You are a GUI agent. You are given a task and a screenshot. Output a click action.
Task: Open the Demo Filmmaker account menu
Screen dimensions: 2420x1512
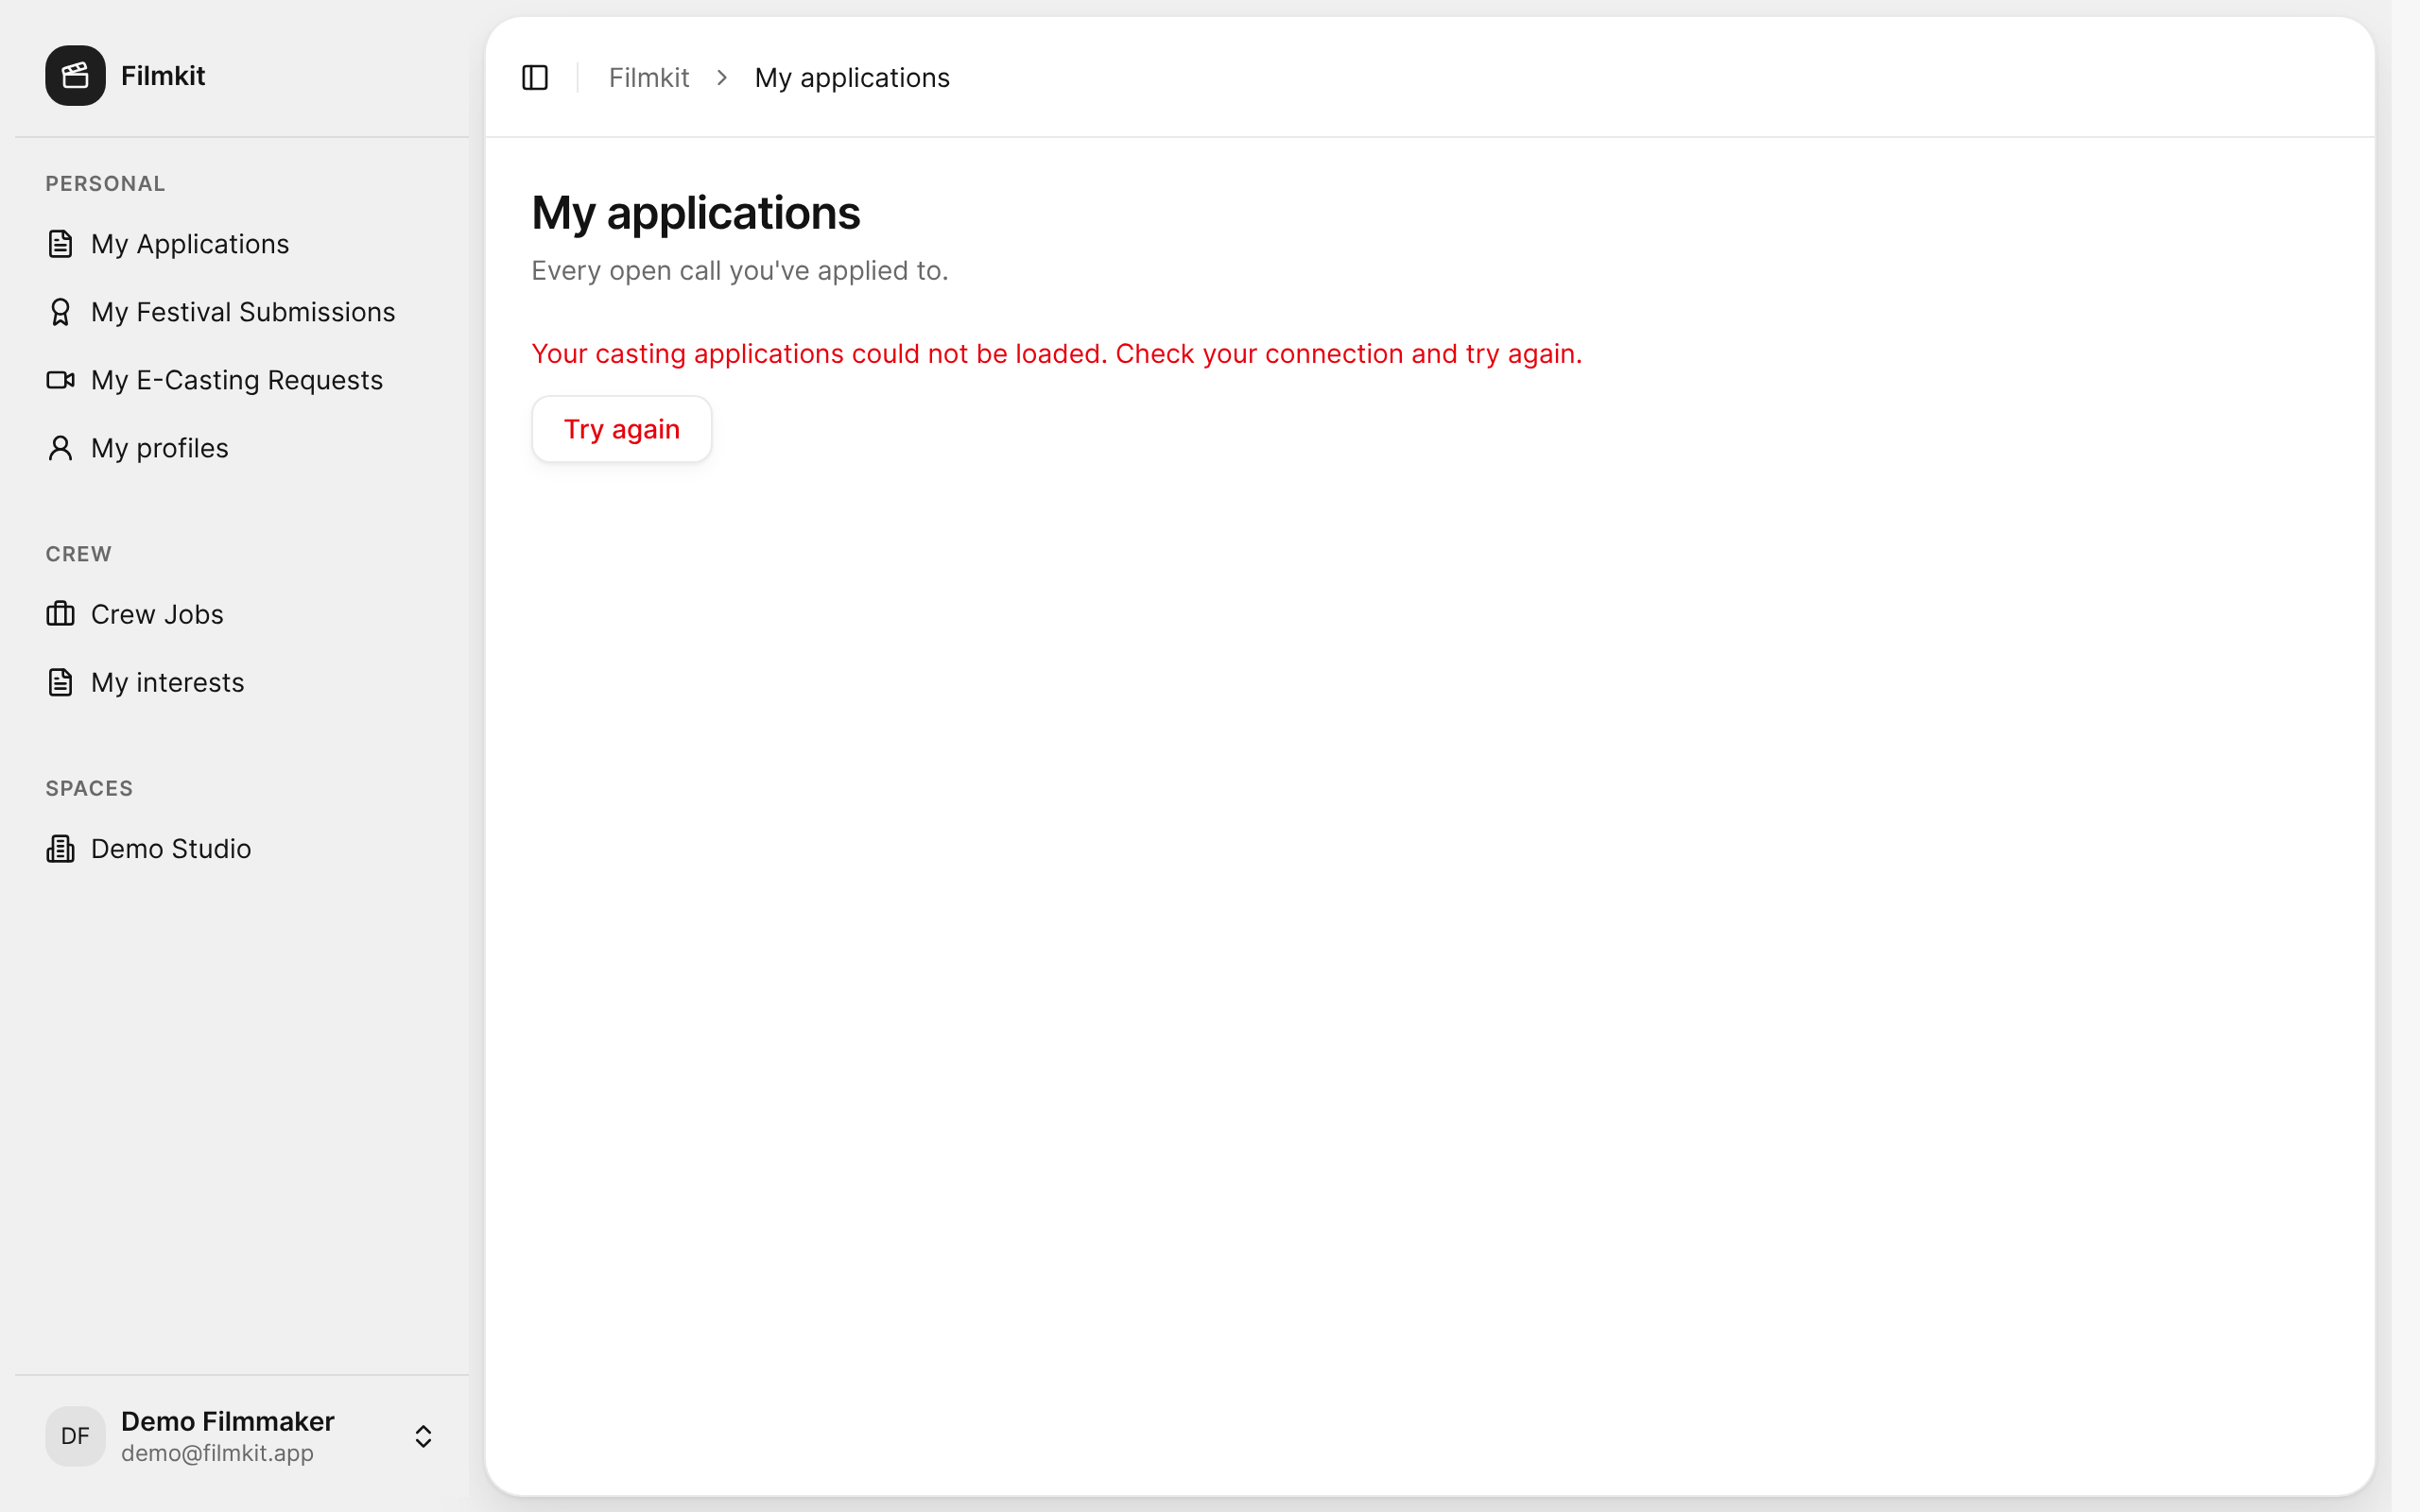[242, 1436]
